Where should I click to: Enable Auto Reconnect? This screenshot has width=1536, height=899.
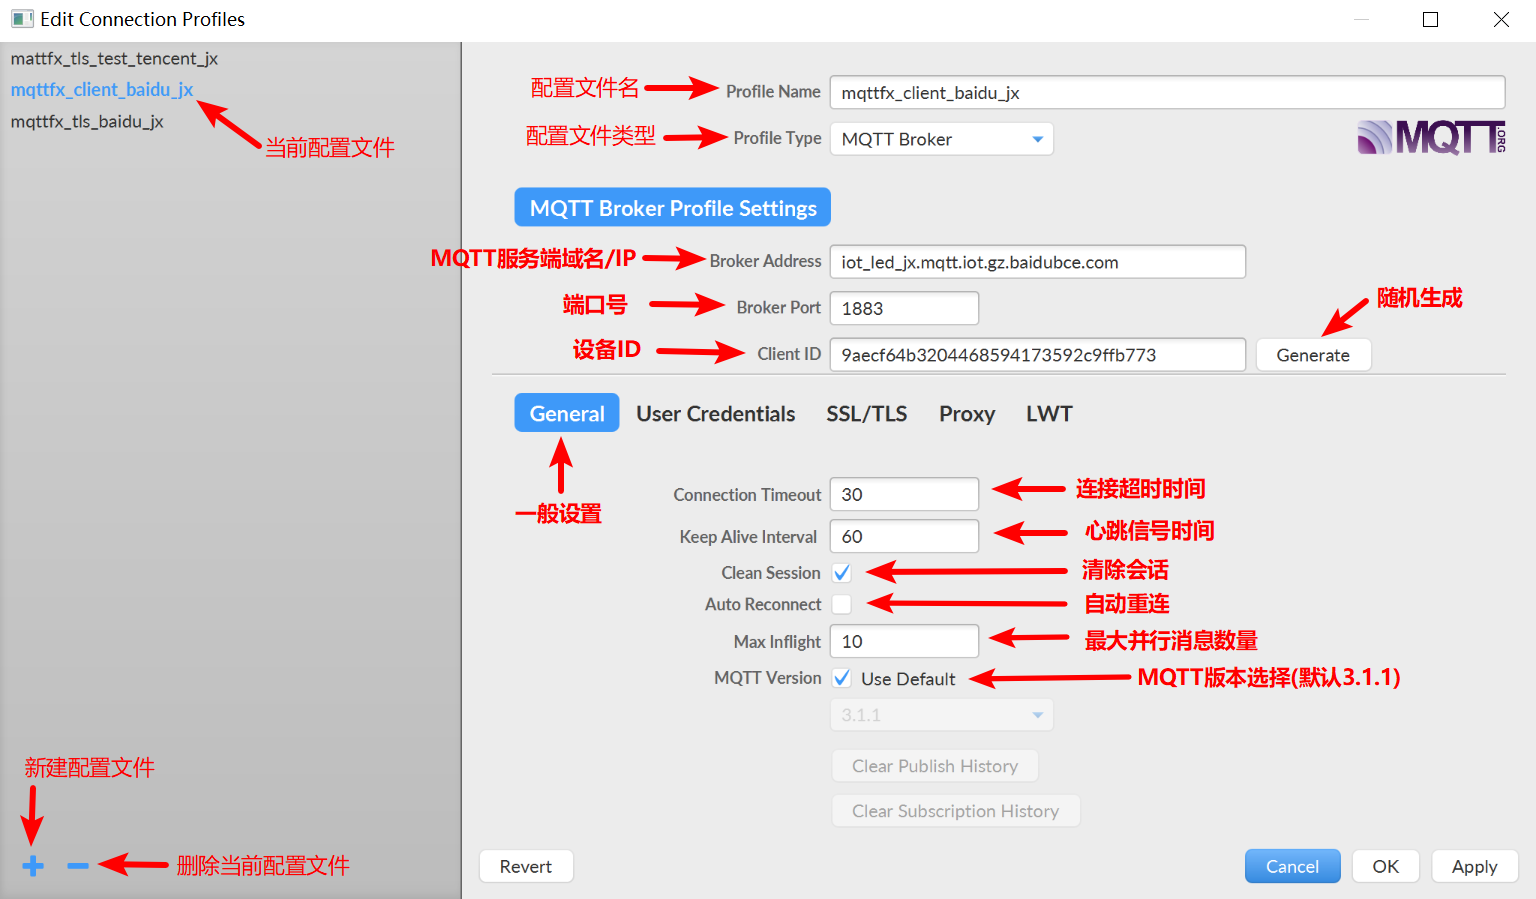pyautogui.click(x=841, y=604)
